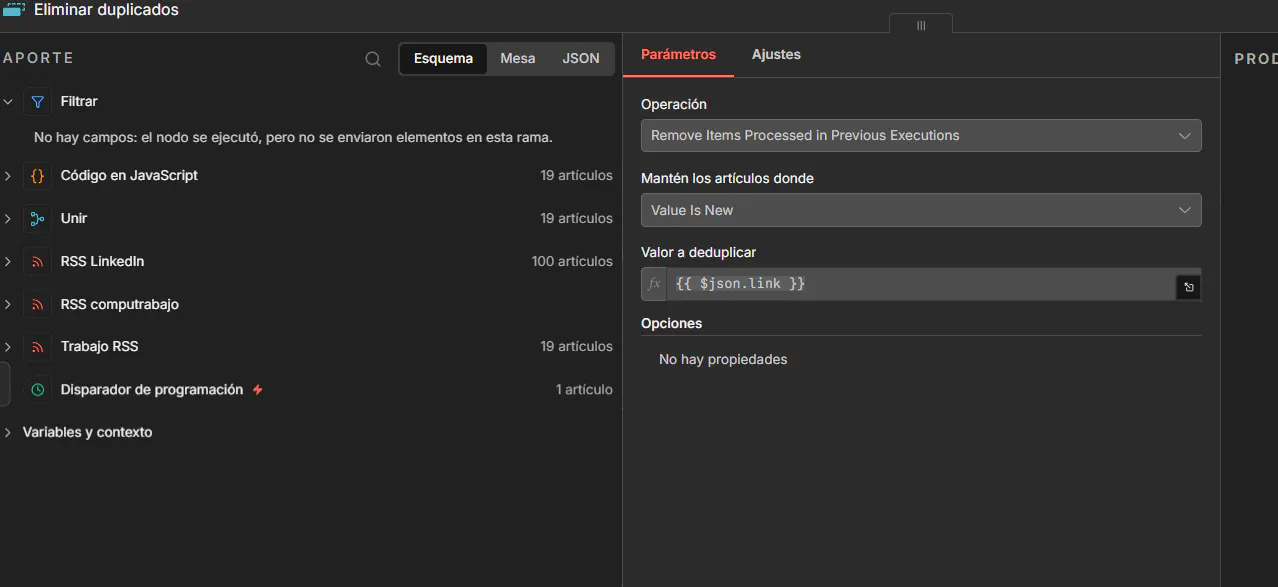
Task: Click the RSS computrabajo feed icon
Action: (x=38, y=305)
